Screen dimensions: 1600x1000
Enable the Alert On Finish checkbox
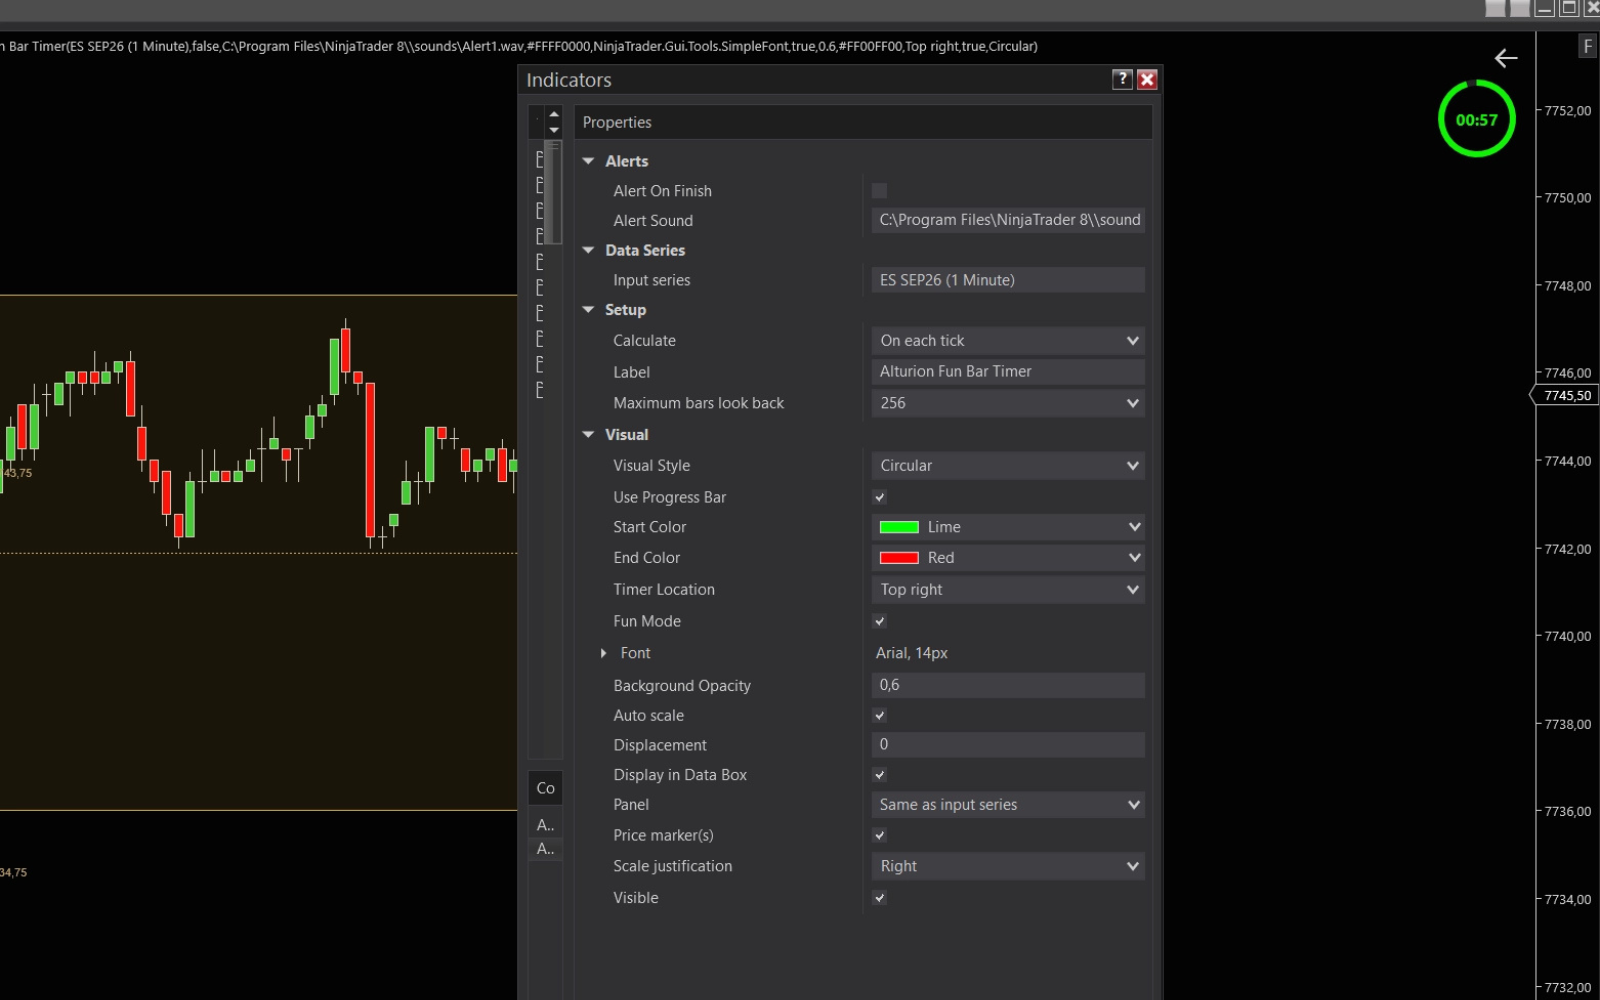coord(880,191)
